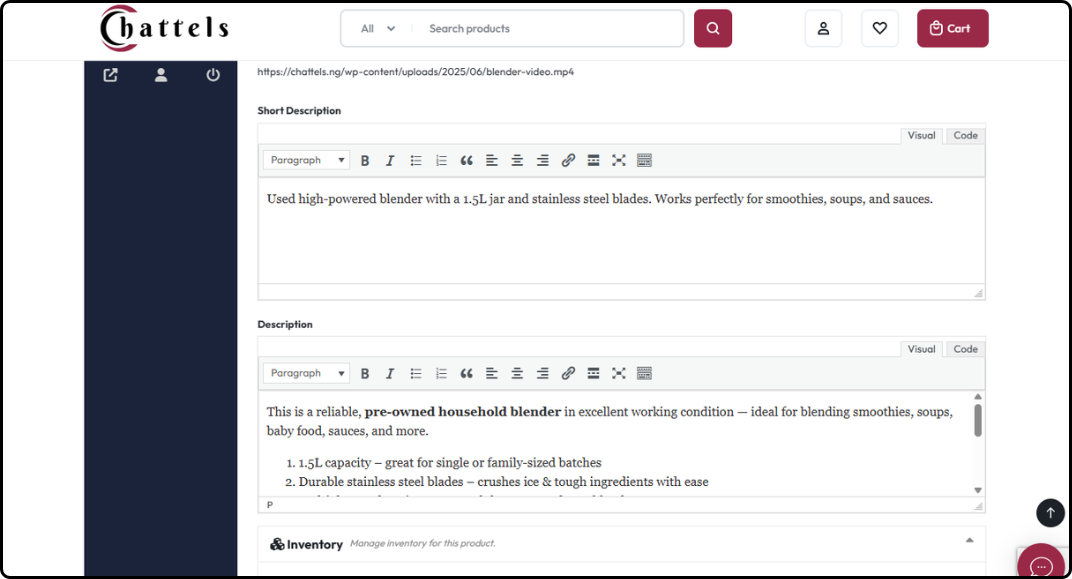Click the 'P' element path in Description
This screenshot has width=1072, height=579.
(269, 505)
